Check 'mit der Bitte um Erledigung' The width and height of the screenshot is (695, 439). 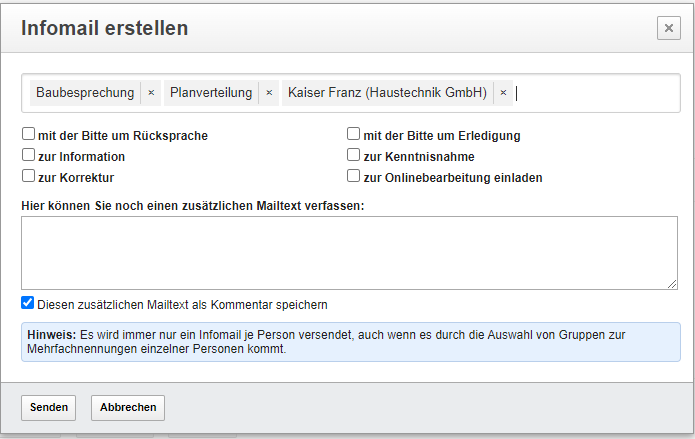click(353, 135)
